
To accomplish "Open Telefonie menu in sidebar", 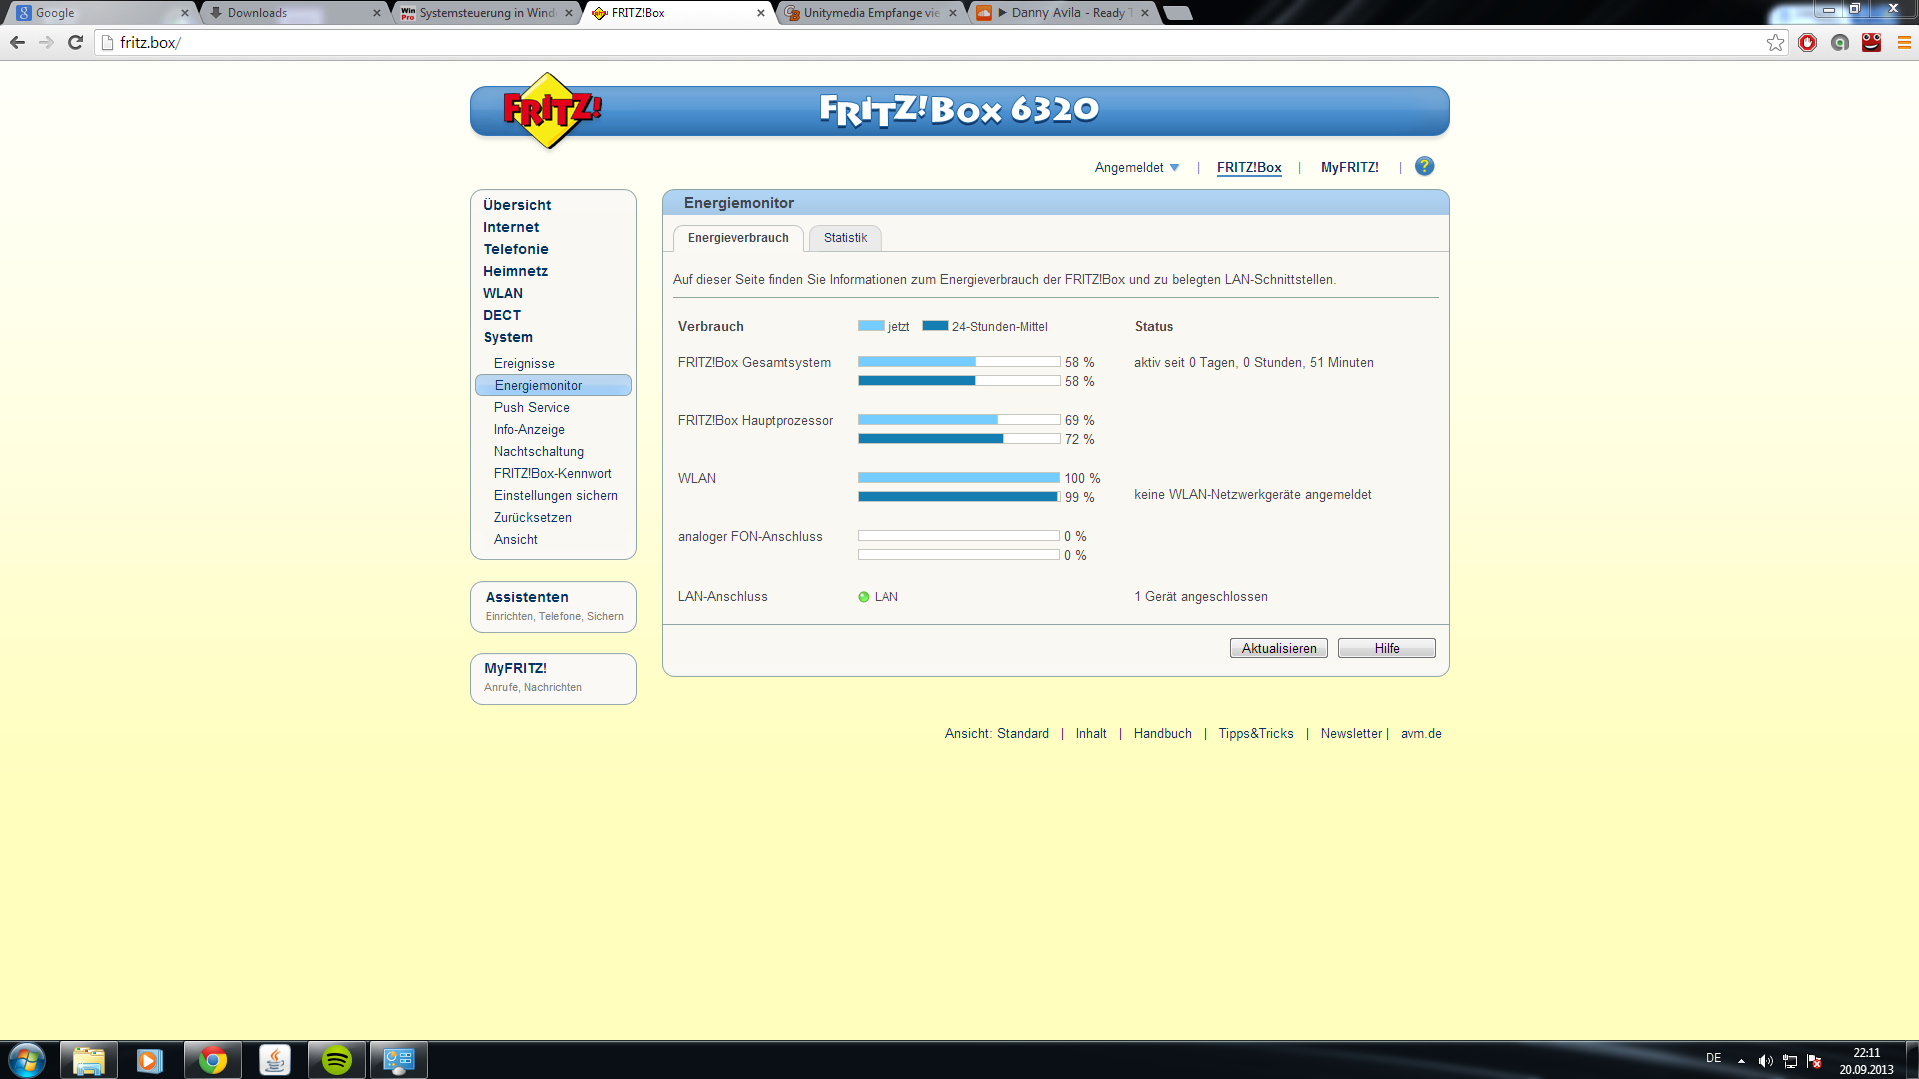I will click(x=516, y=249).
